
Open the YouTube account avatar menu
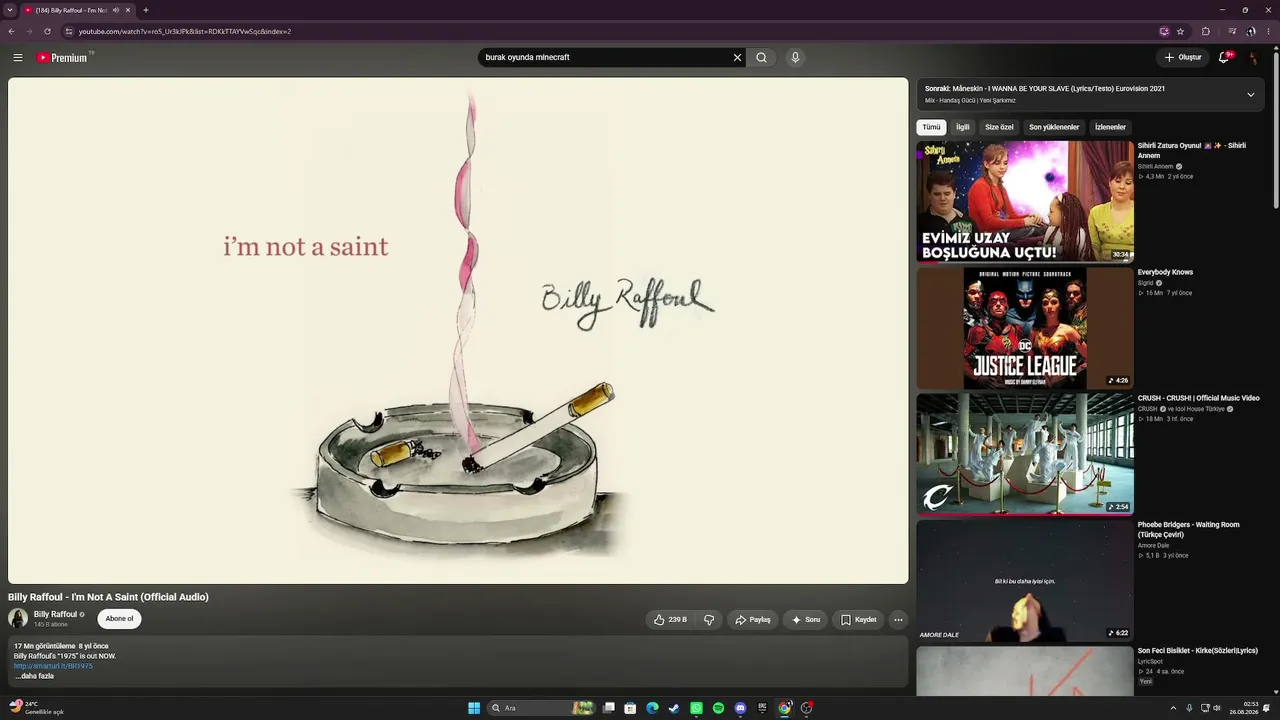(x=1254, y=58)
